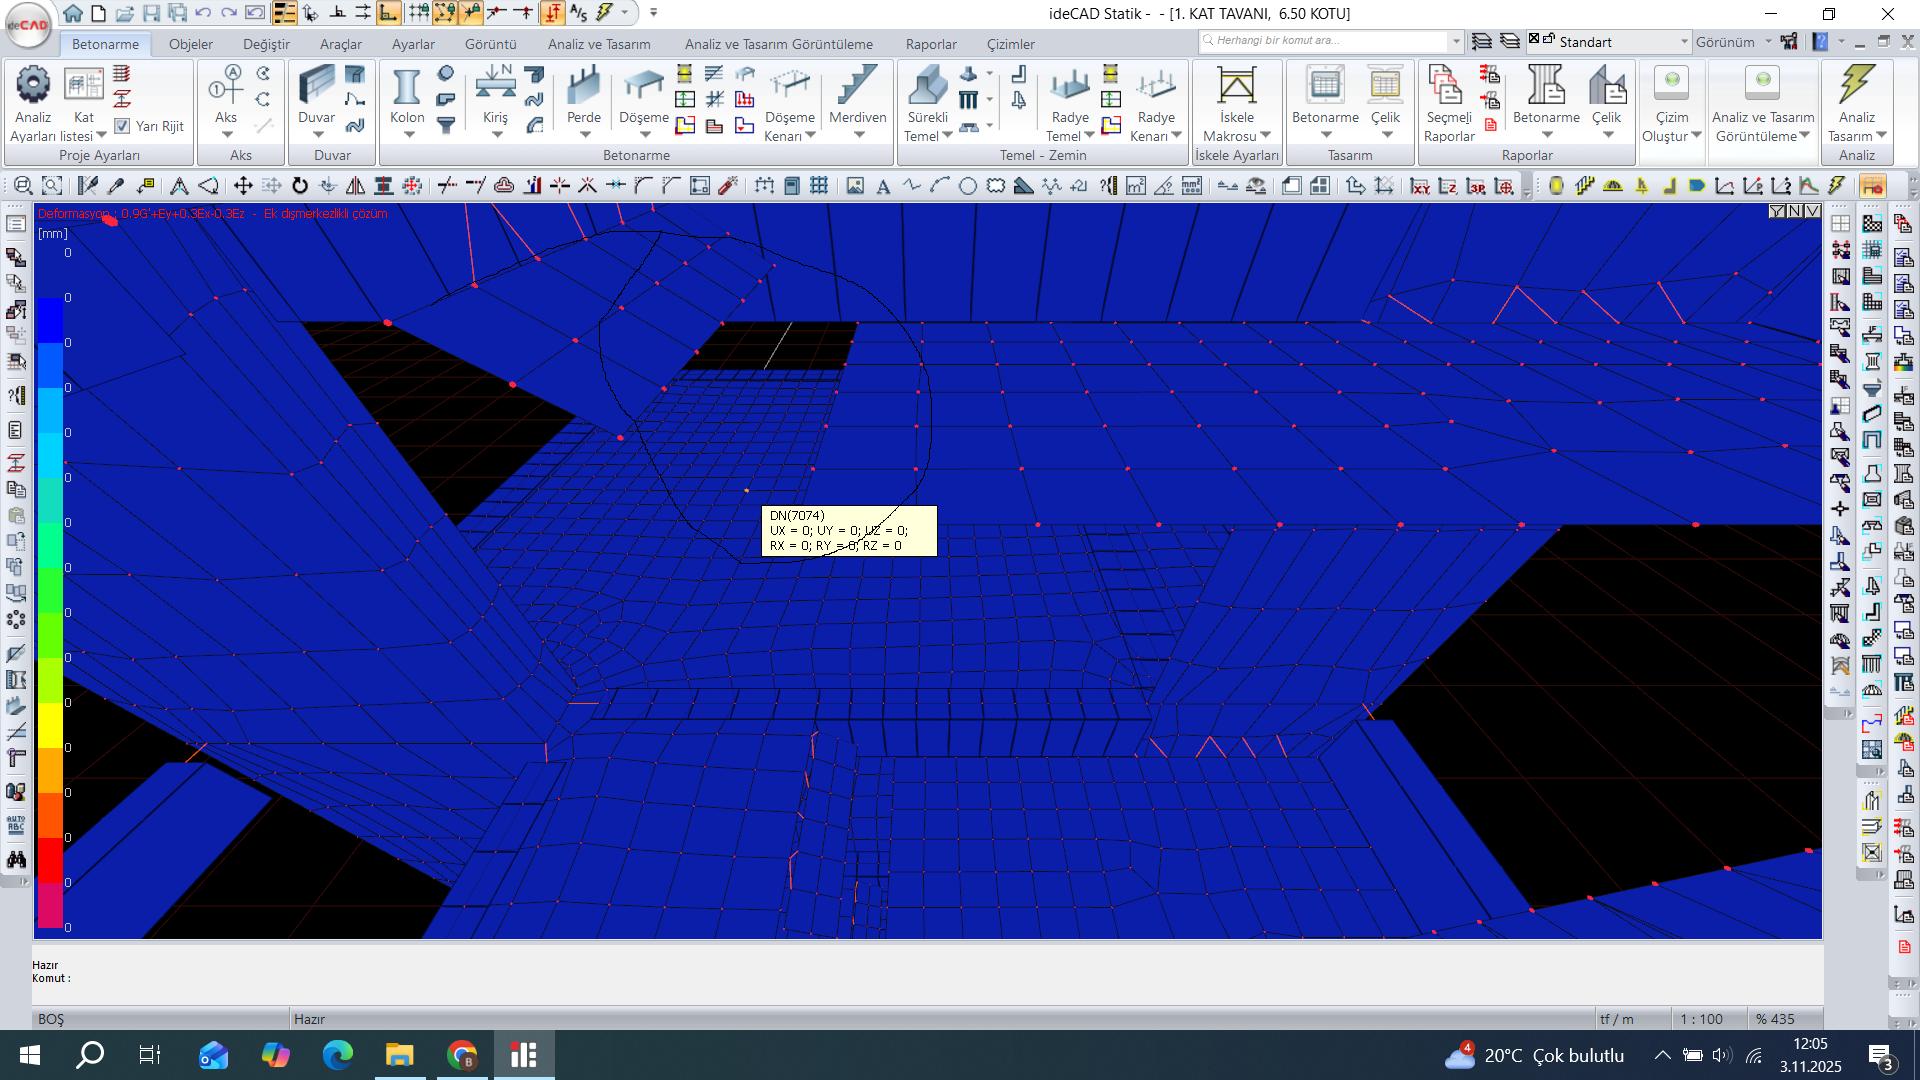
Task: Click the blue swatch in color legend
Action: [x=50, y=320]
